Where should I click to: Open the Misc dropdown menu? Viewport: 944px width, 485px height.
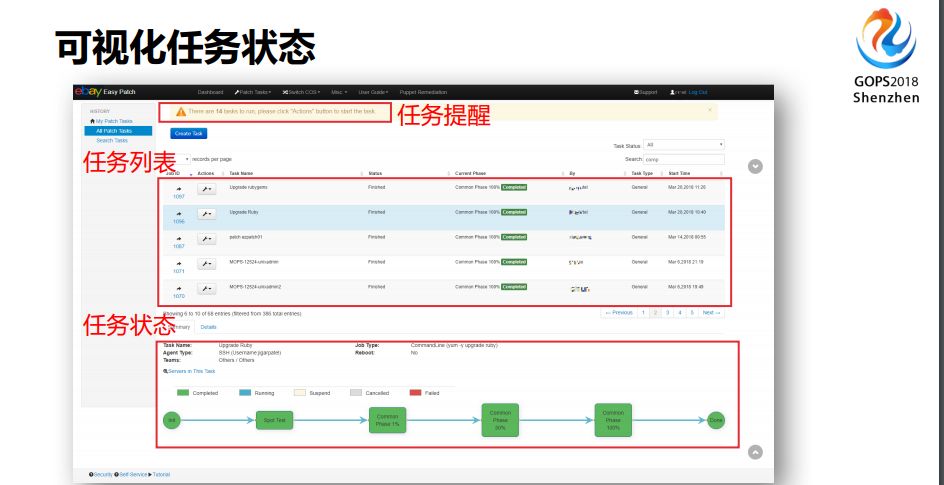click(339, 92)
